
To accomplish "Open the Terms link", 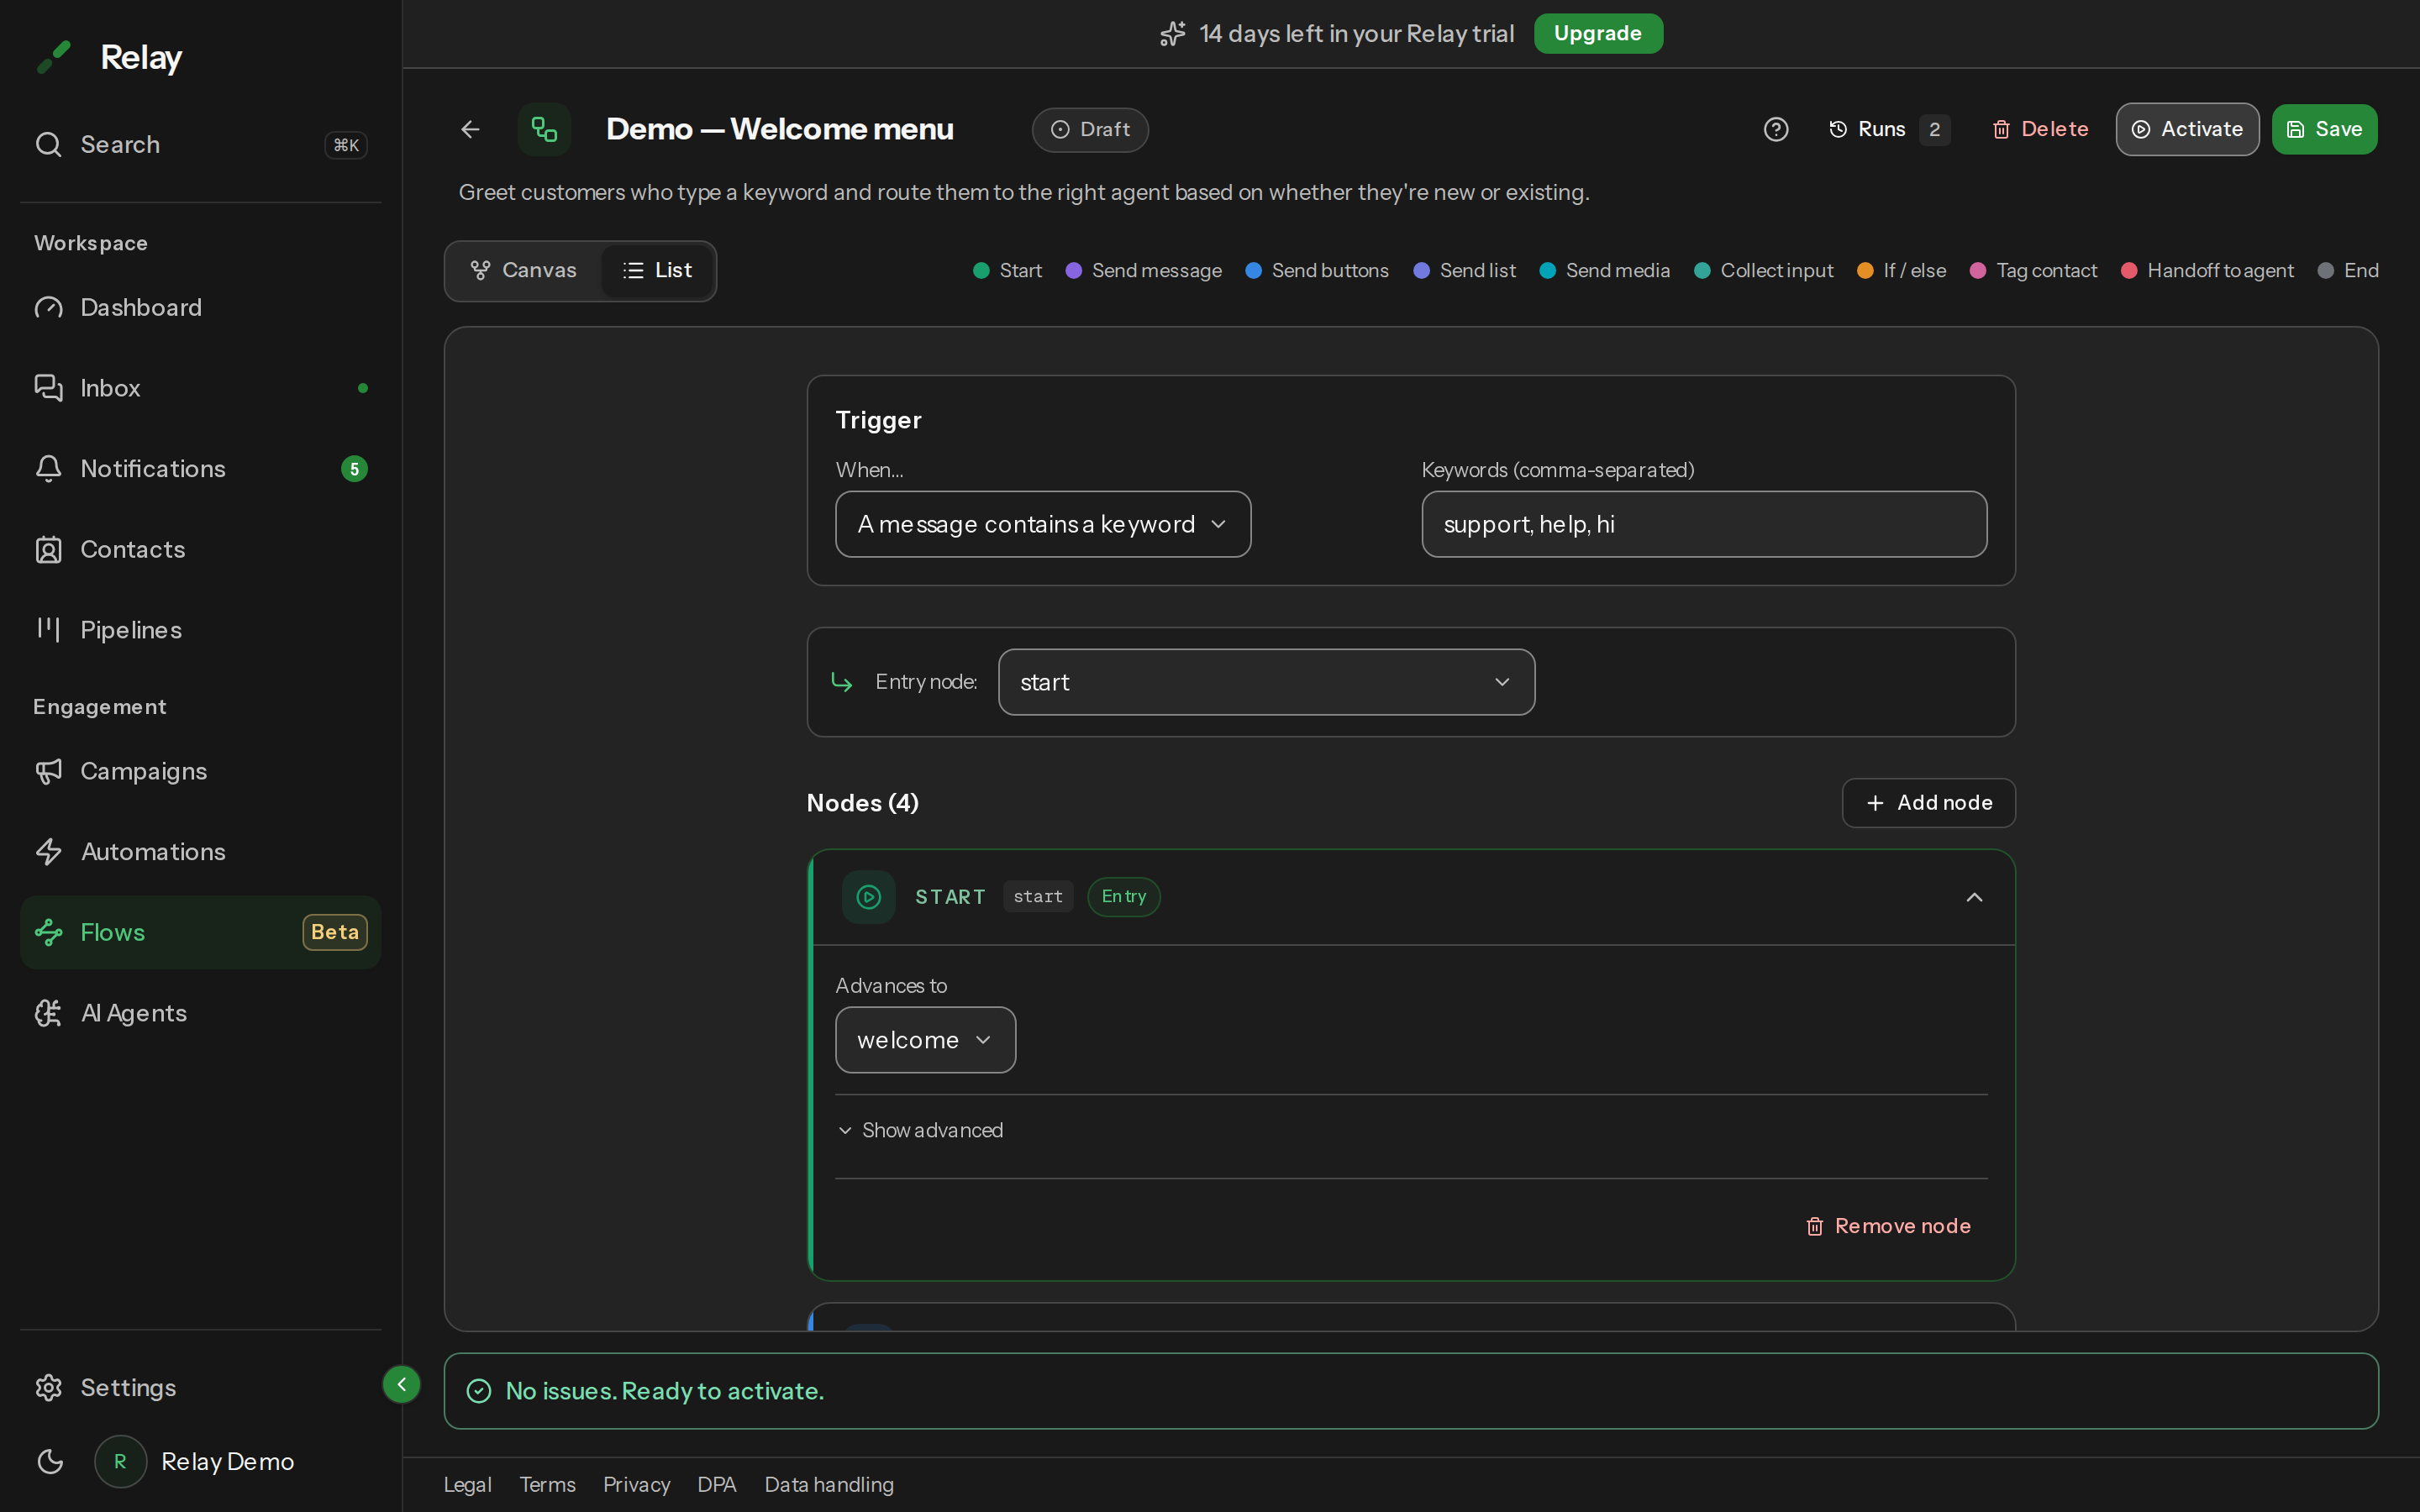I will [548, 1485].
